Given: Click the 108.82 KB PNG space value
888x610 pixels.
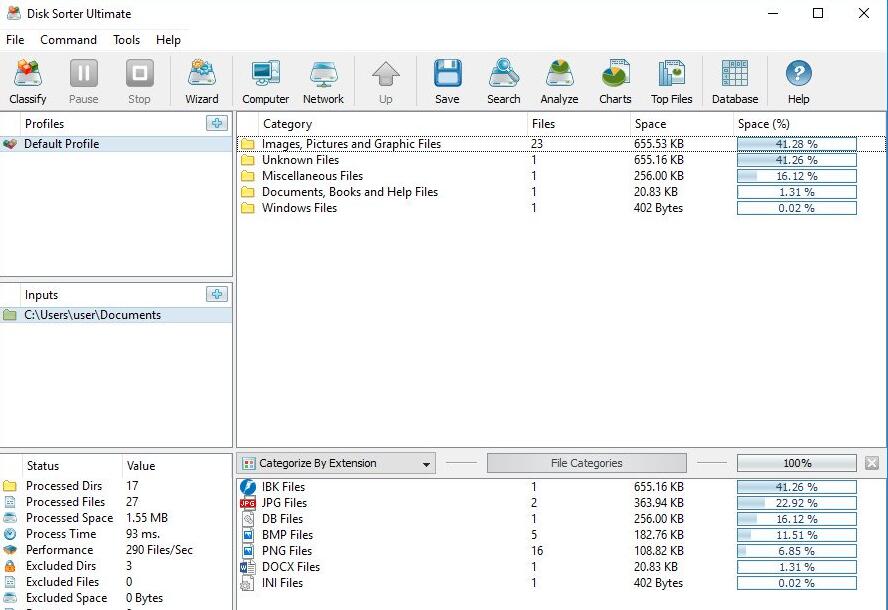Looking at the screenshot, I should [x=659, y=551].
